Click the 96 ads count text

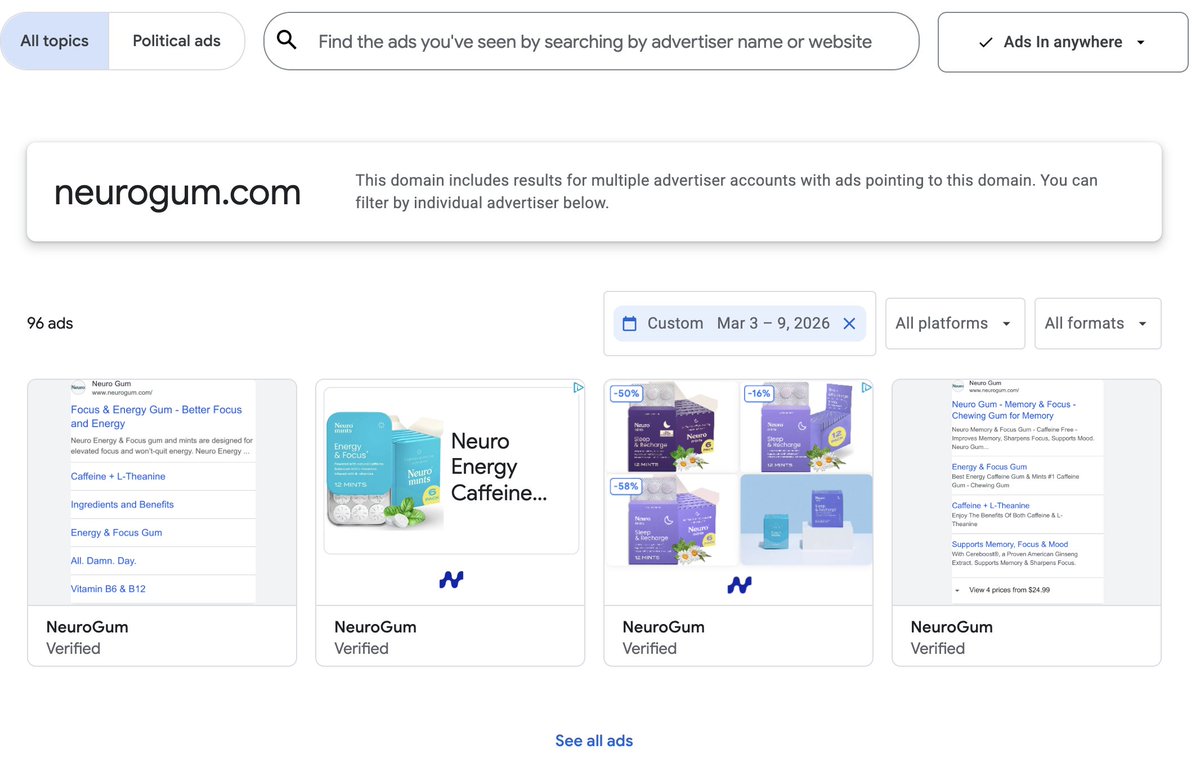[x=50, y=323]
